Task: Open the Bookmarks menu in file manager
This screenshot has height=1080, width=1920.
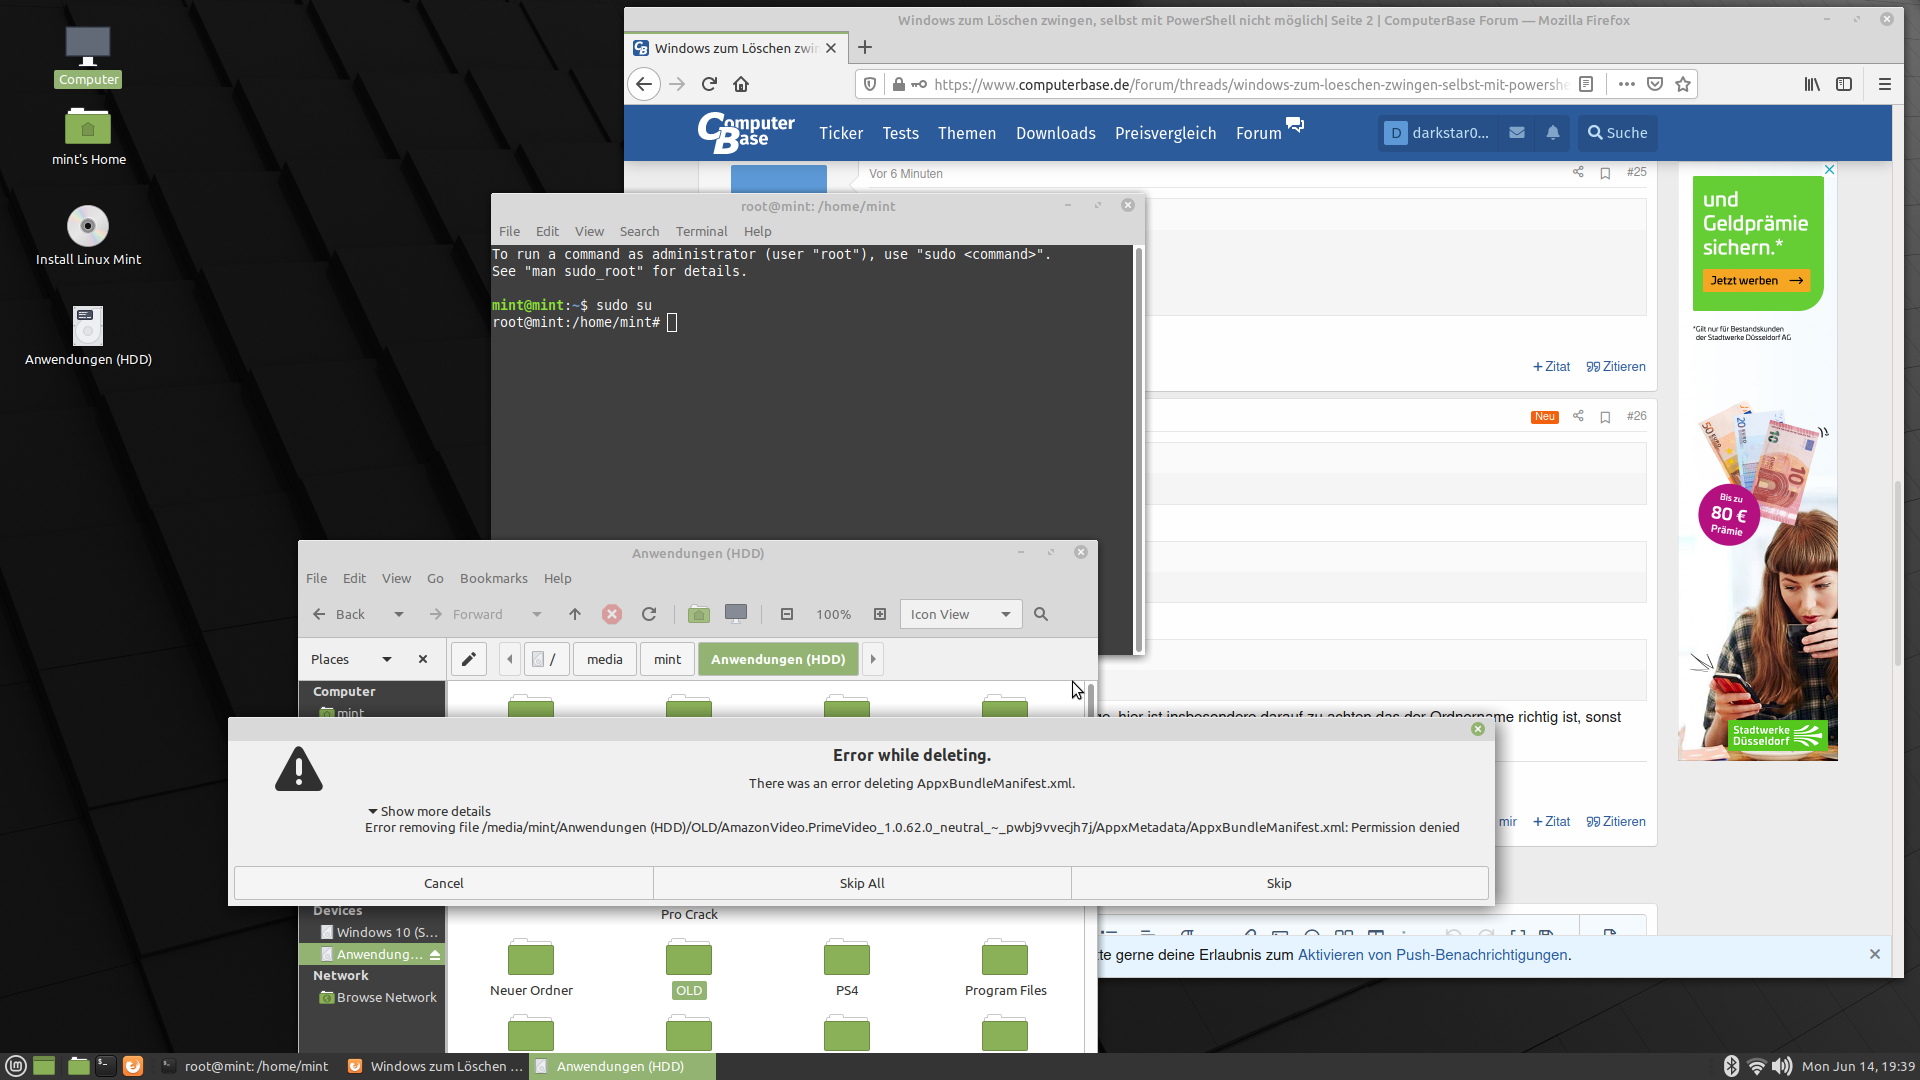Action: pyautogui.click(x=493, y=578)
